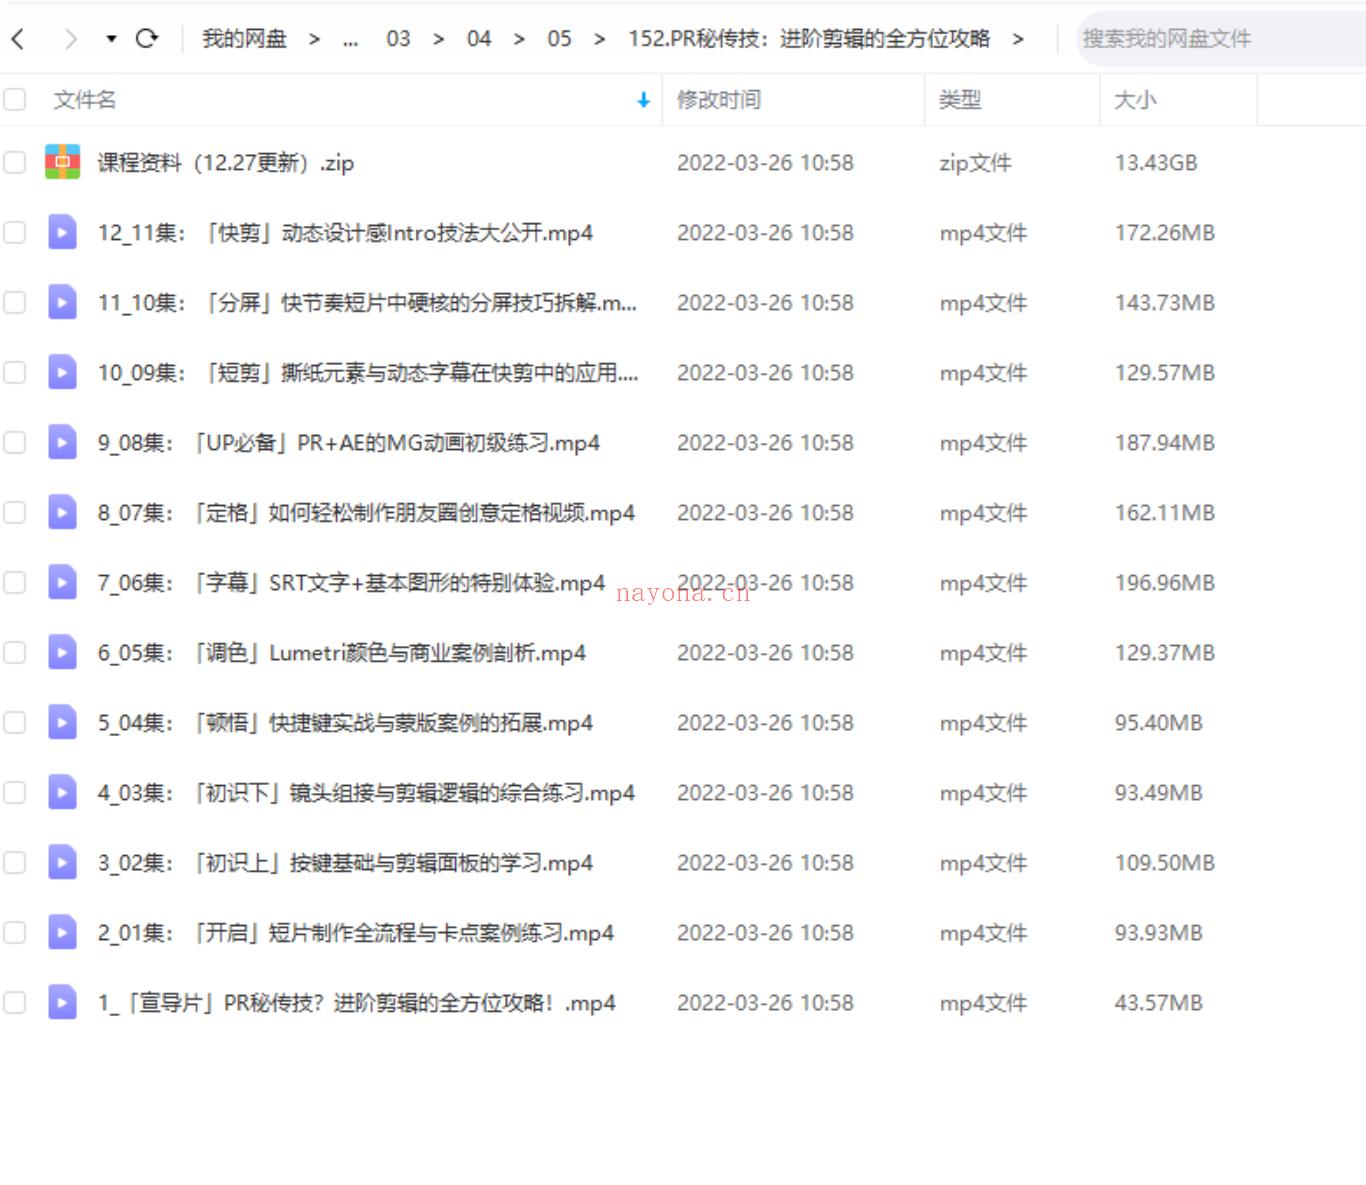
Task: Expand chevron after 04 breadcrumb
Action: click(x=519, y=39)
